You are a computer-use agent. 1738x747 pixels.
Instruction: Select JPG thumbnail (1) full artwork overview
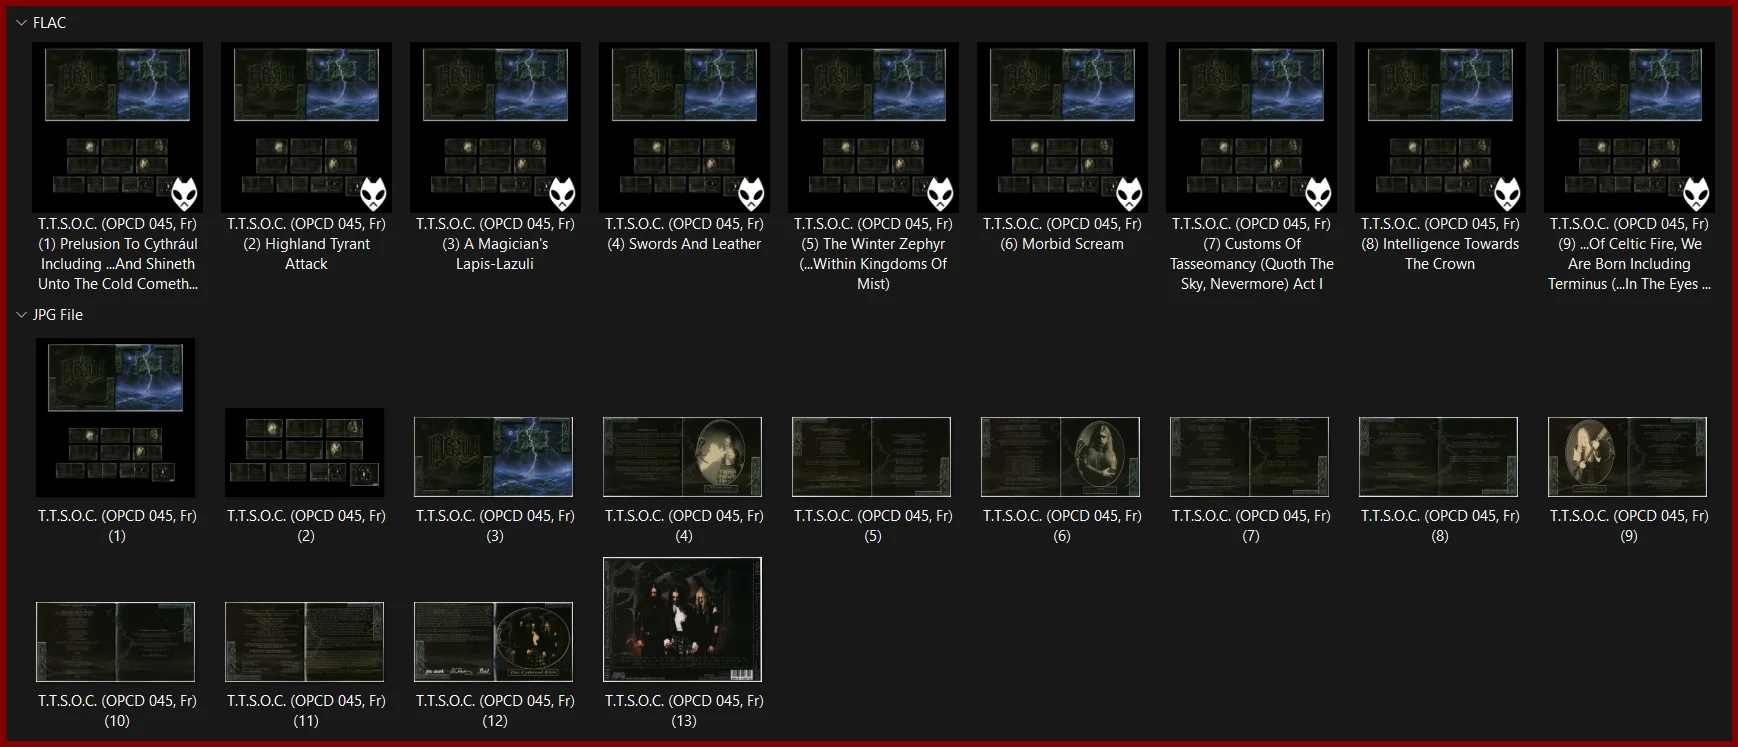[116, 417]
